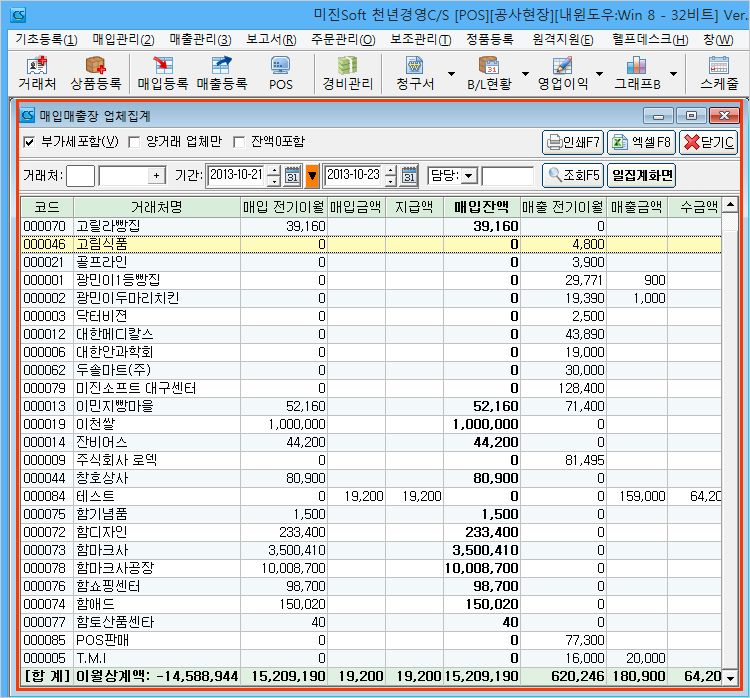Click the 거래처 code input field
Screen dimensions: 750x698
click(80, 176)
